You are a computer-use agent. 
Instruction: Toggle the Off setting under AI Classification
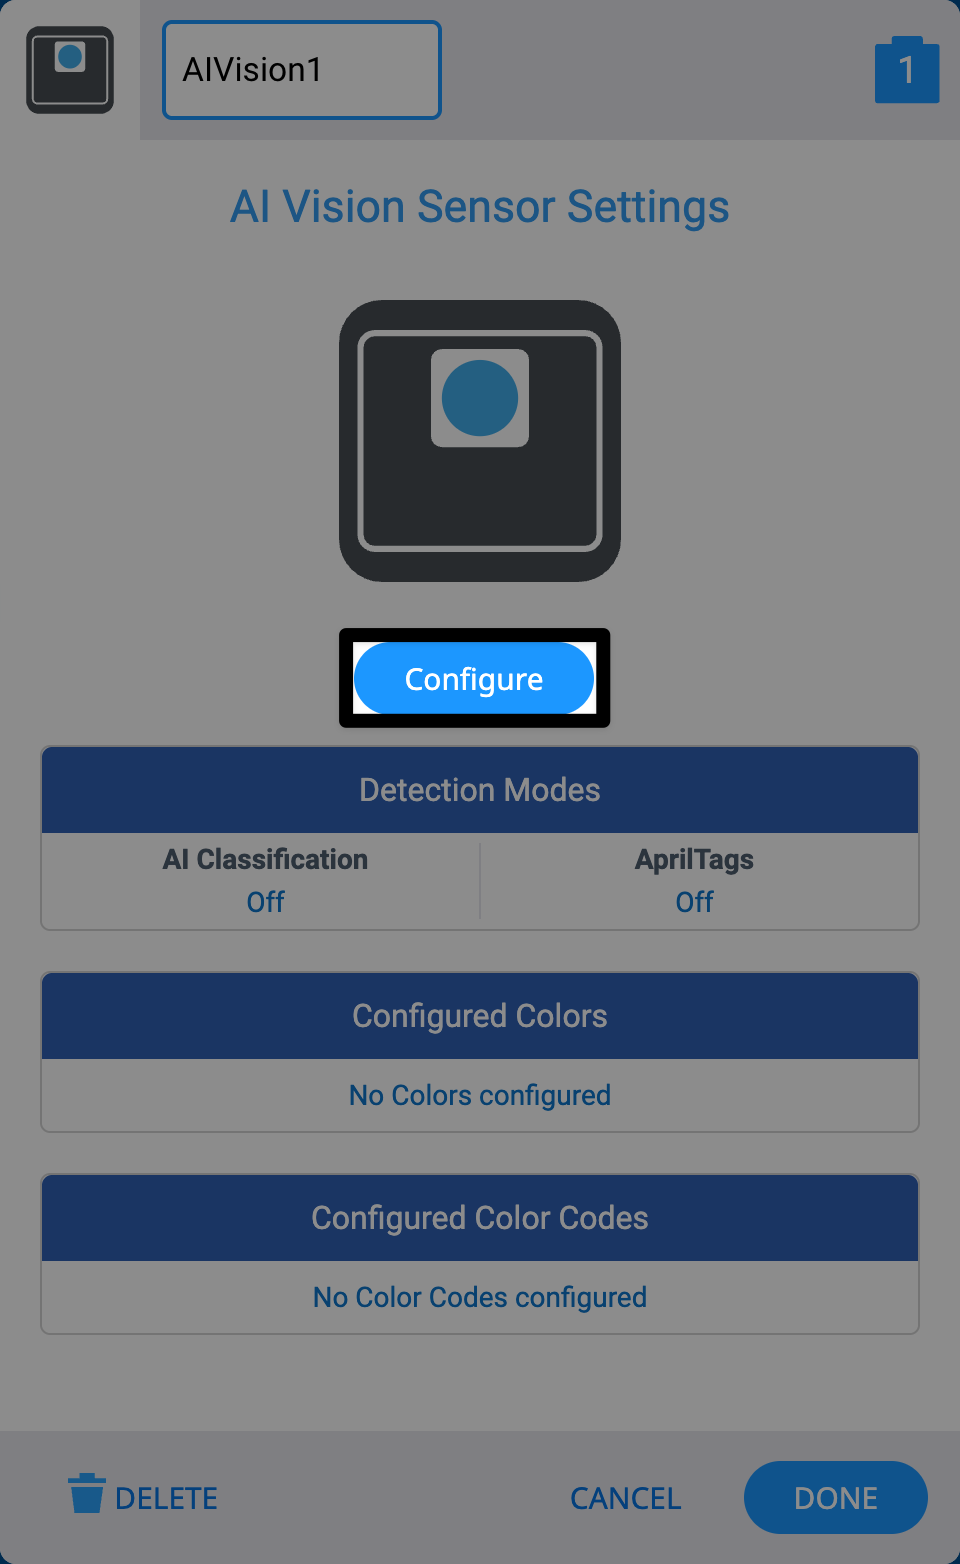tap(265, 901)
